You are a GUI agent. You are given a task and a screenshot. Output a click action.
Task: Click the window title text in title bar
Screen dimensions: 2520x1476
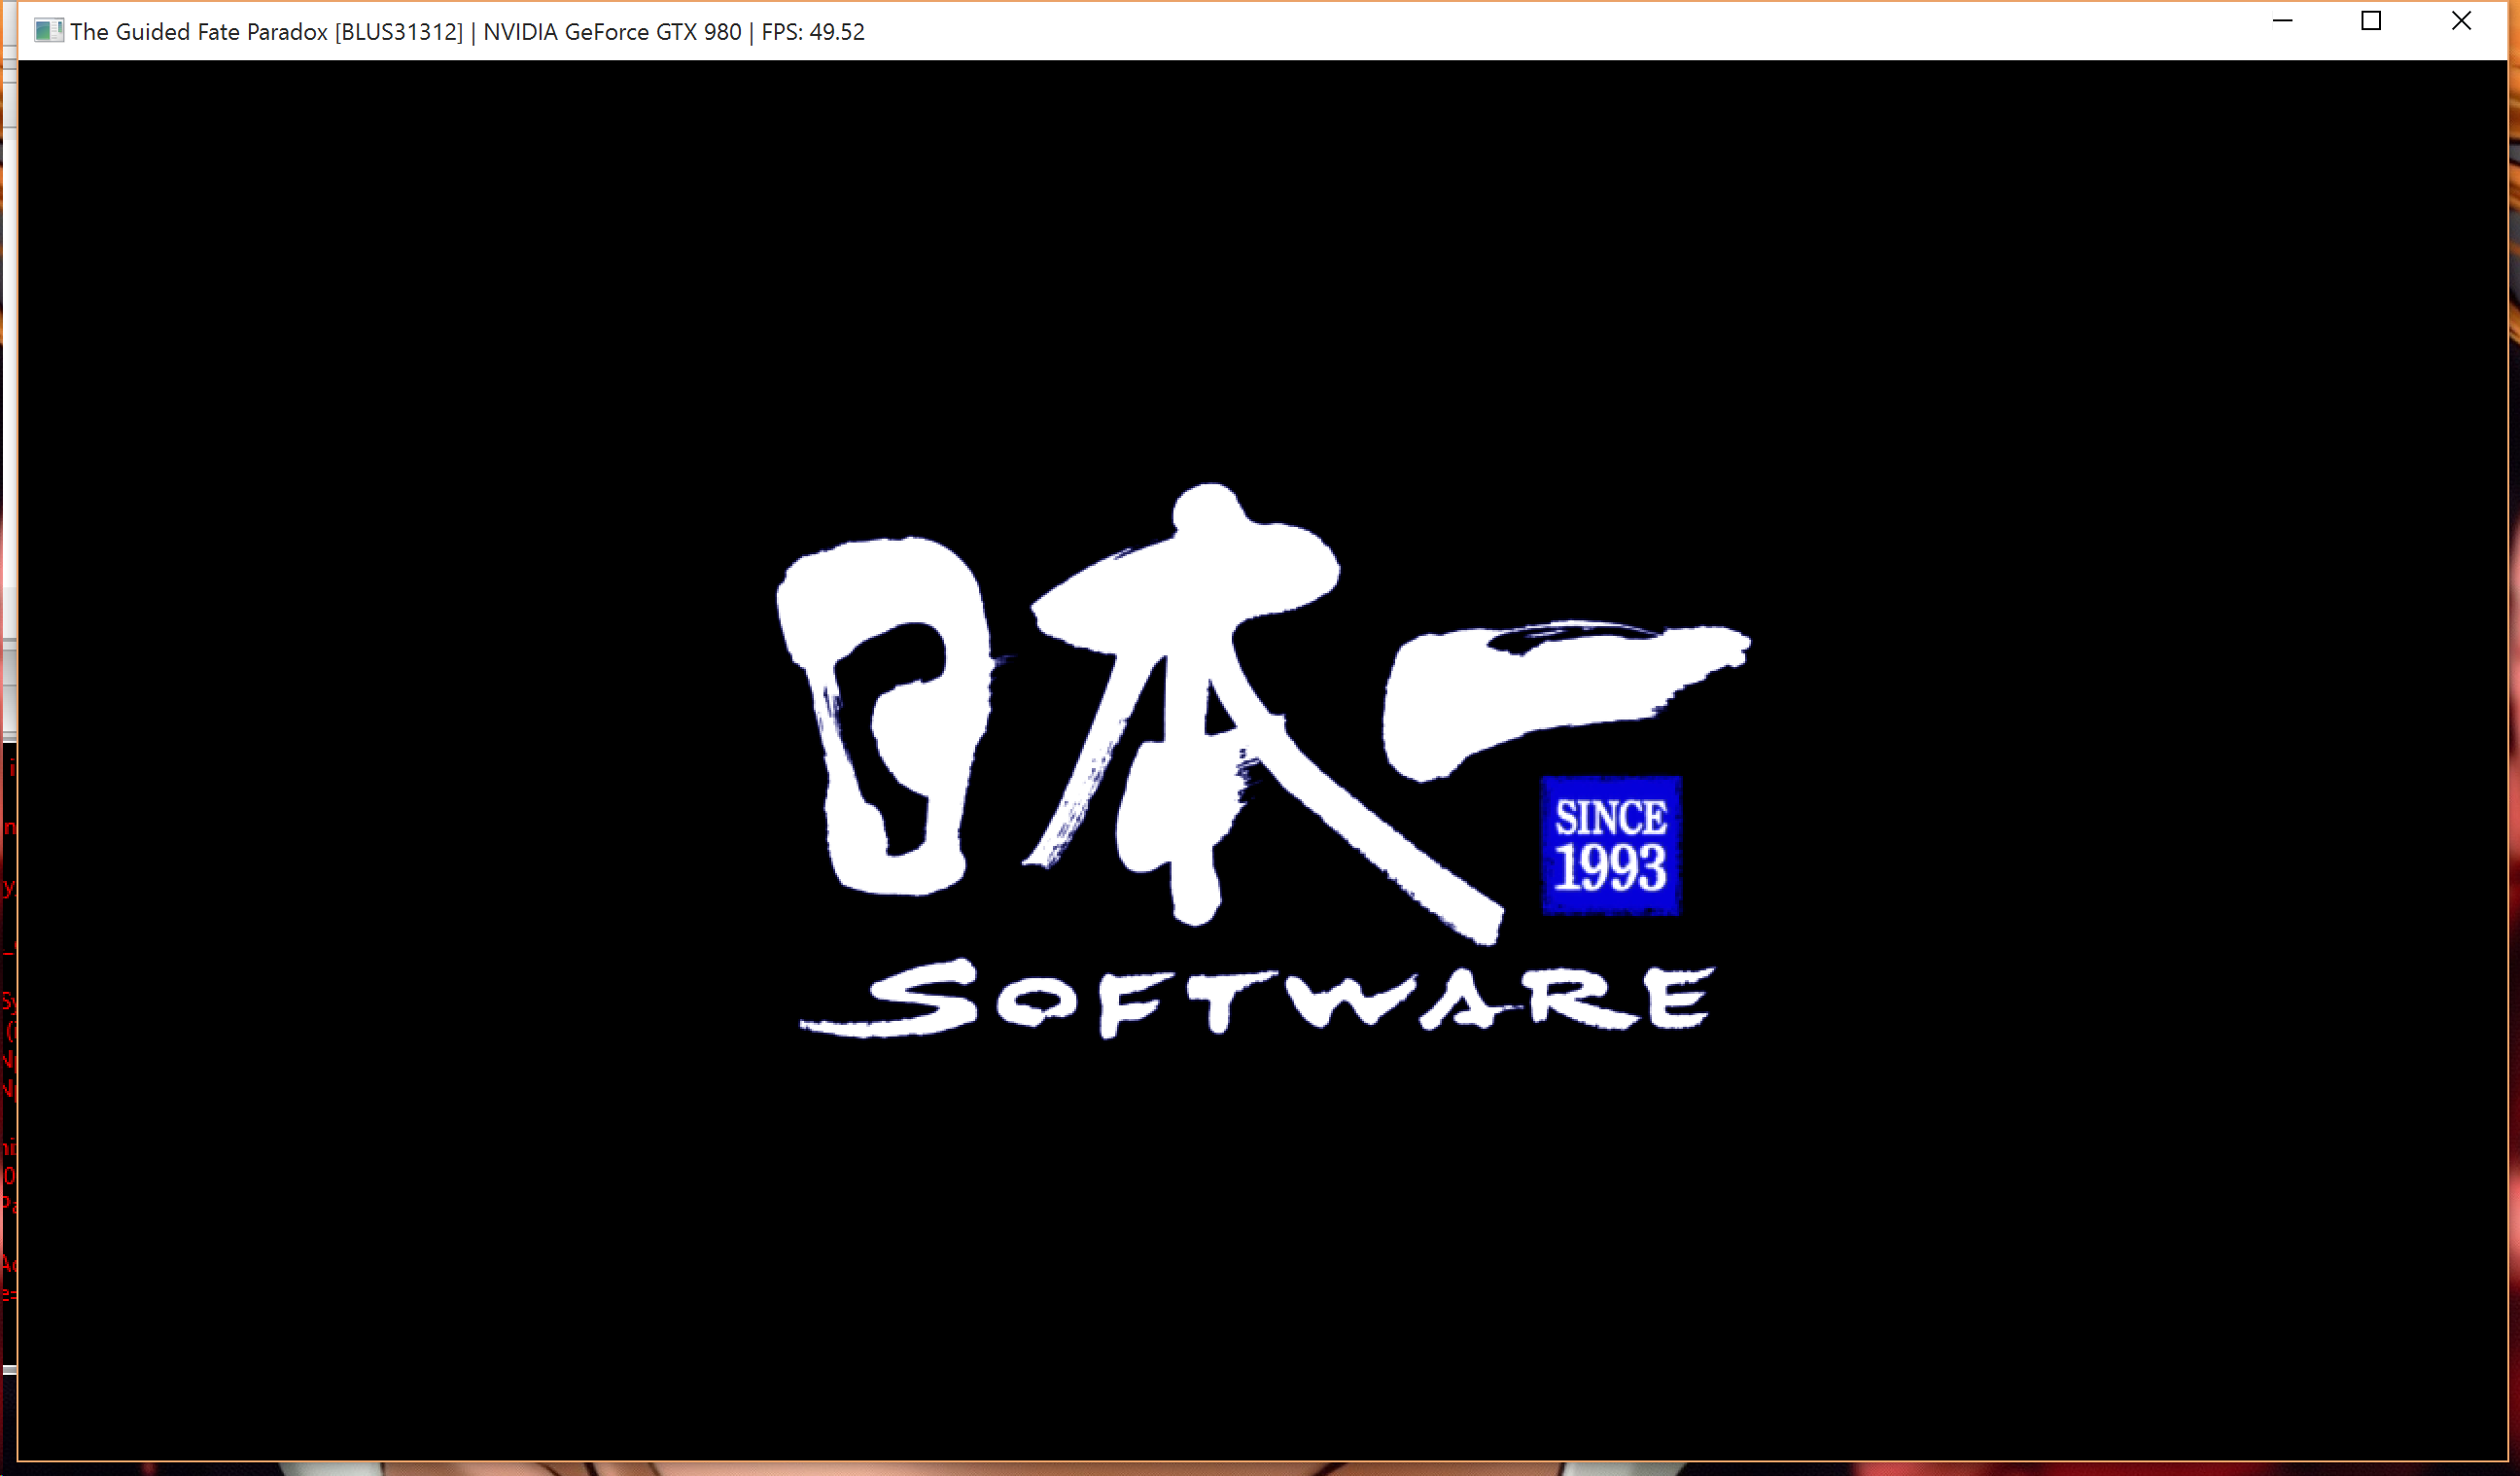point(198,32)
